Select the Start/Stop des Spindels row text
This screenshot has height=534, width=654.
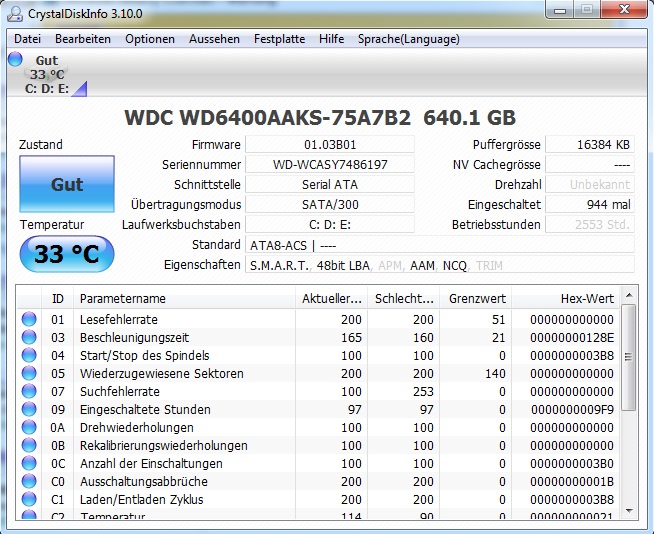(145, 355)
